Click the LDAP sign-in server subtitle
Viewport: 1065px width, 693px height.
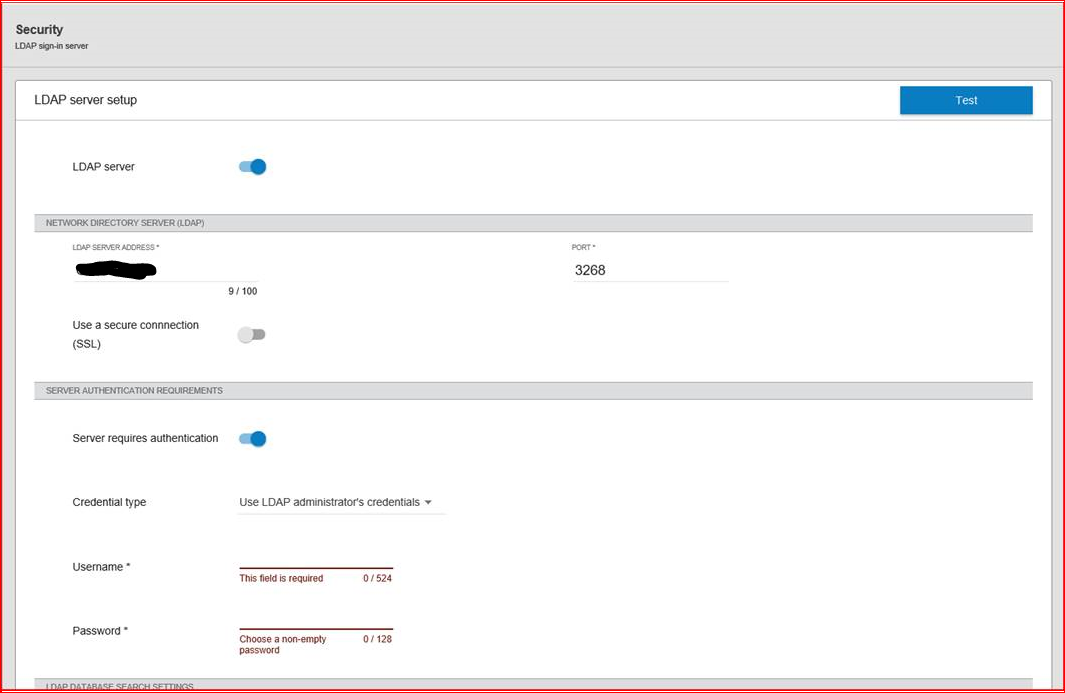(x=51, y=45)
